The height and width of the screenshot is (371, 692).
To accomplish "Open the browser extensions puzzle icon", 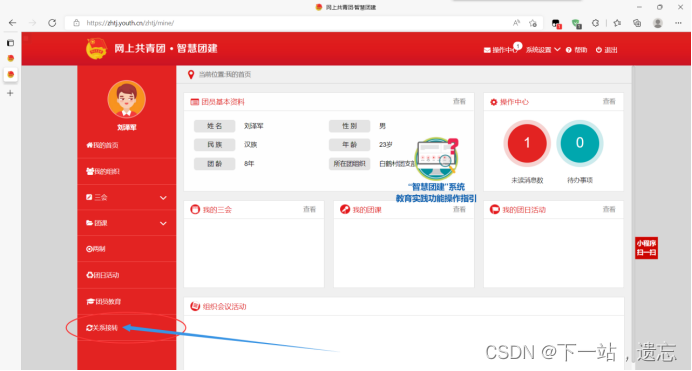I will [595, 23].
